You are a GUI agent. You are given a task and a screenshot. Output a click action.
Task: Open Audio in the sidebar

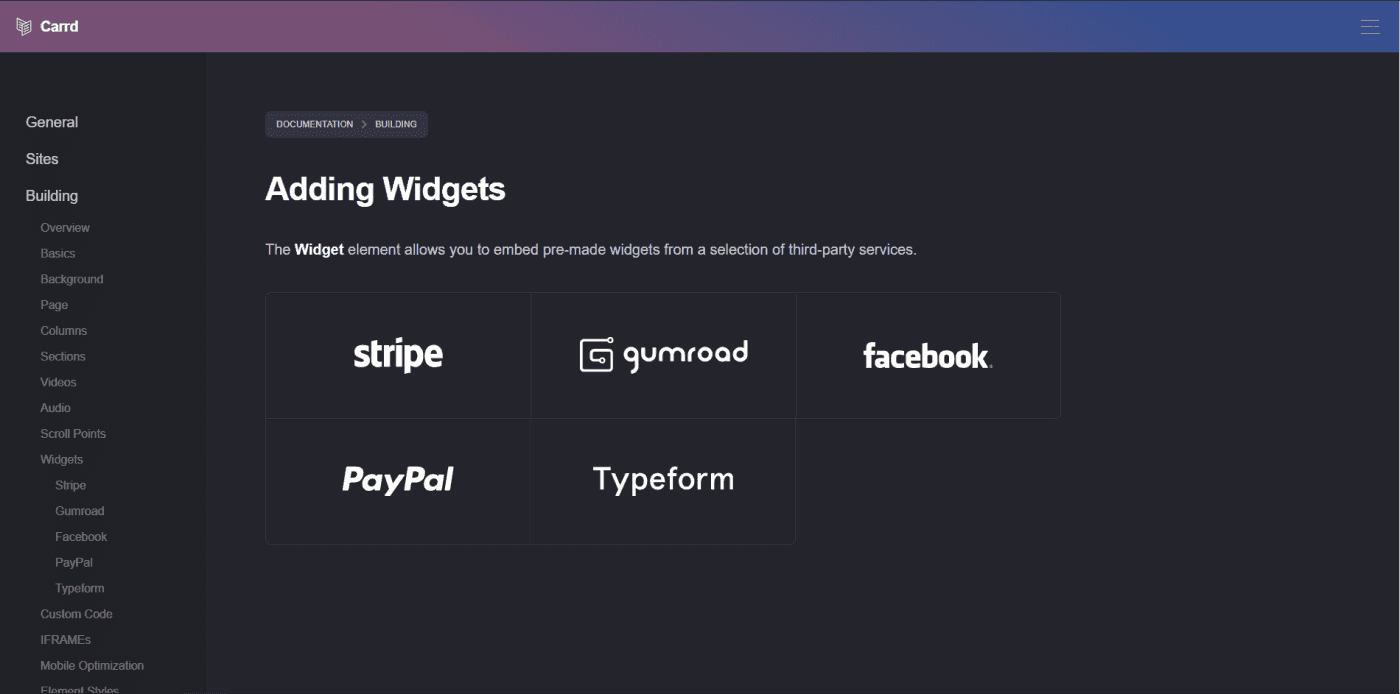click(55, 408)
